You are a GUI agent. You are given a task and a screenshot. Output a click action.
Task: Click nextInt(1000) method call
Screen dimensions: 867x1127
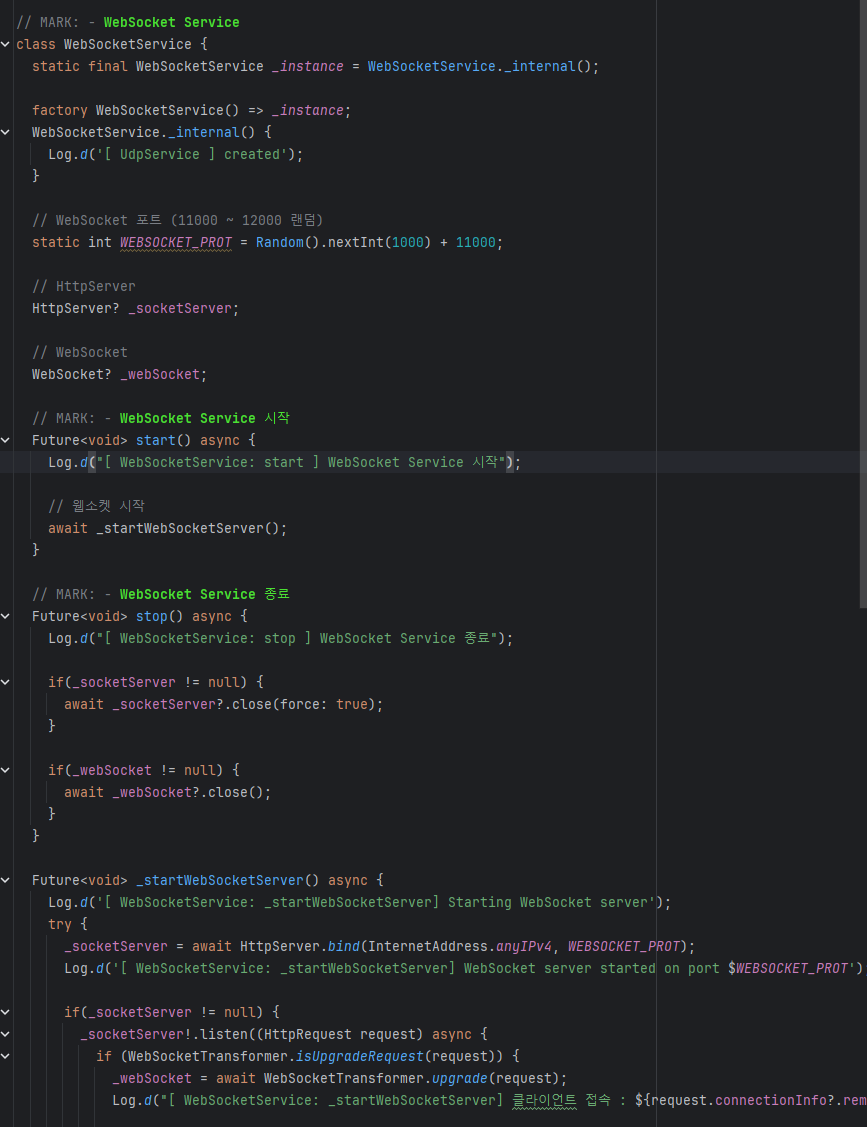(378, 242)
